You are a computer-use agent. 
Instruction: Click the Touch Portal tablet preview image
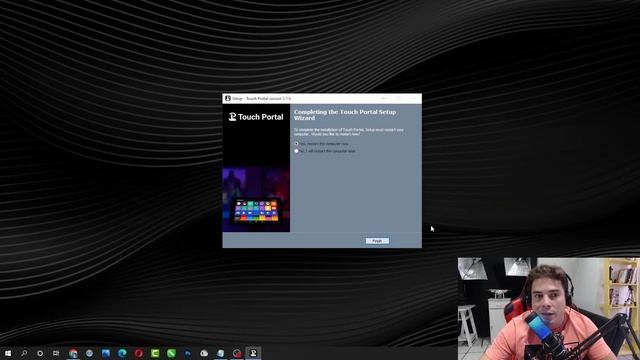pos(256,211)
